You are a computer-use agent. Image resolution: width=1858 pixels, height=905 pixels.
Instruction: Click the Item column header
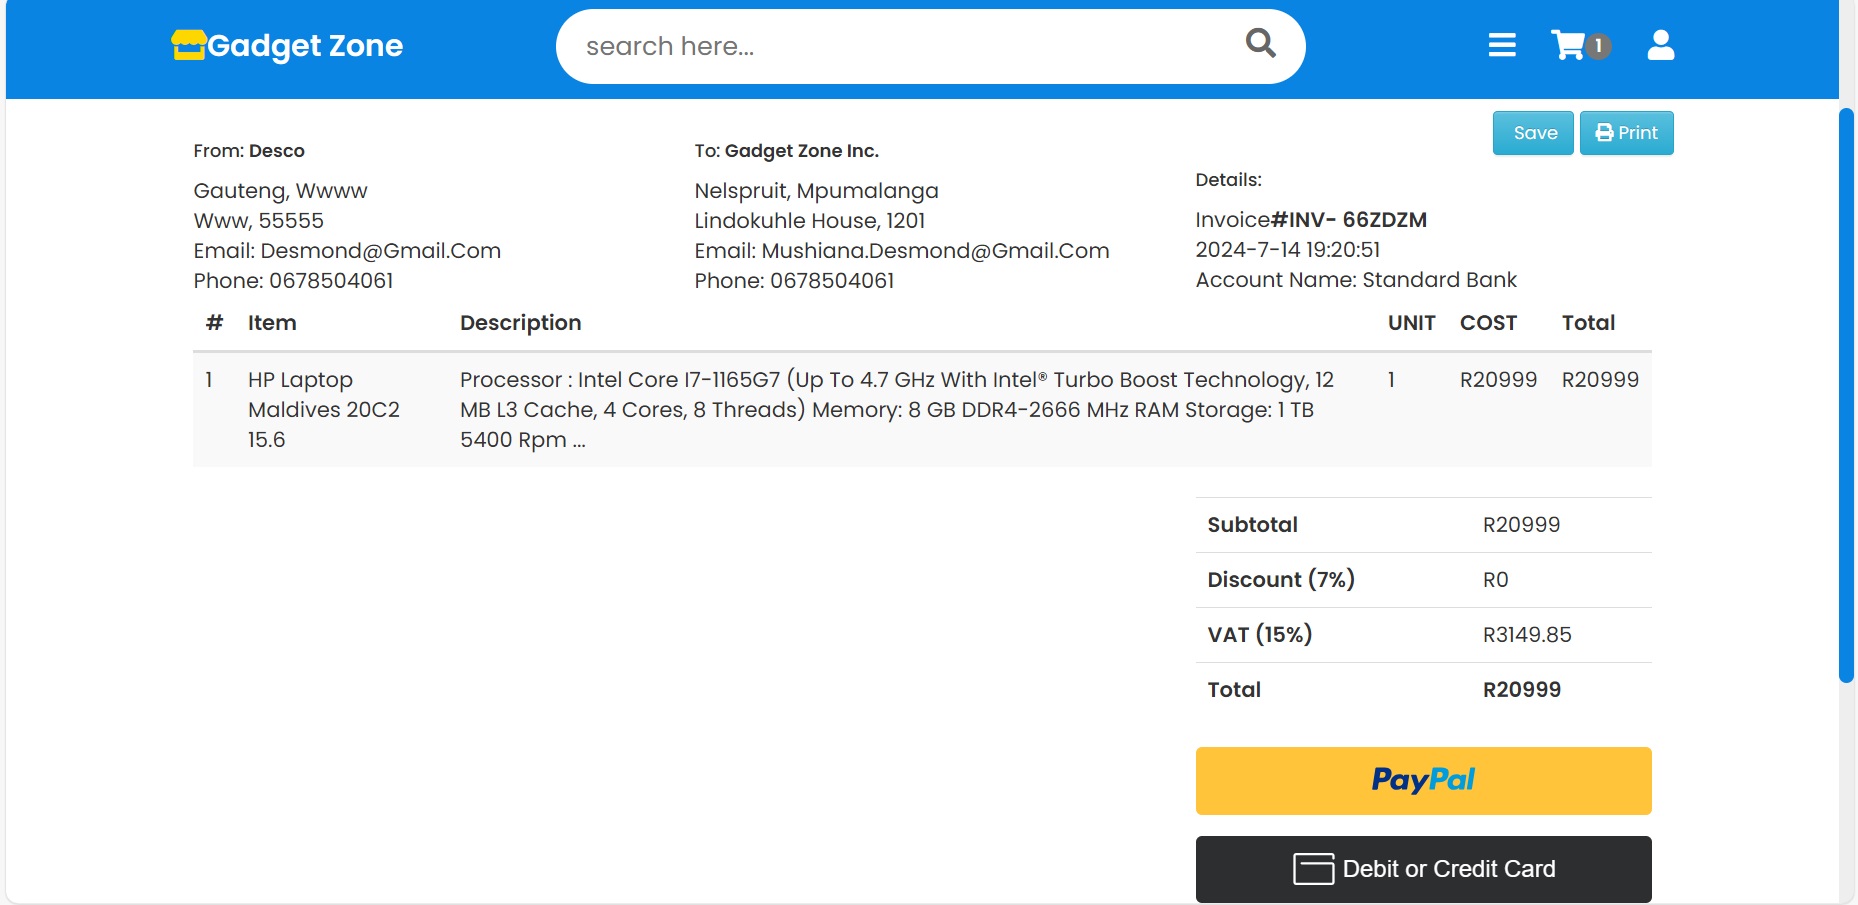[272, 323]
